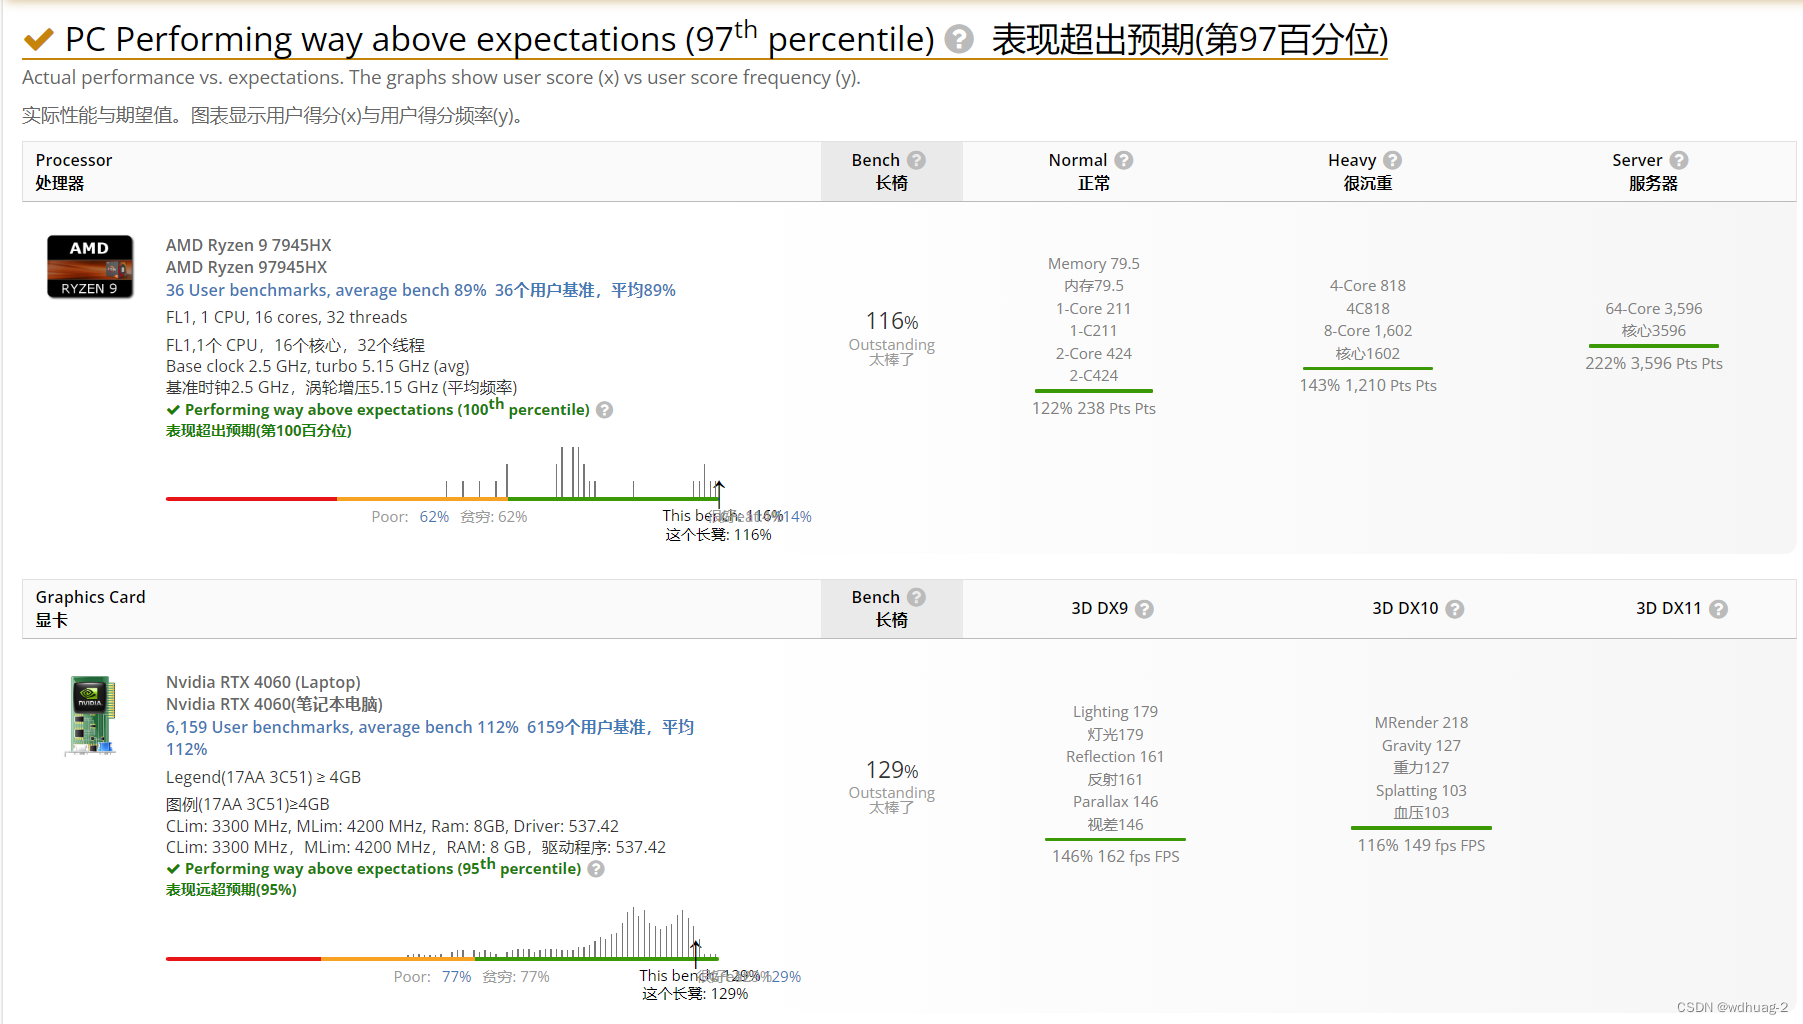Open help icon next to 3D DX9 header
Screen dimensions: 1803x1024
[1144, 609]
